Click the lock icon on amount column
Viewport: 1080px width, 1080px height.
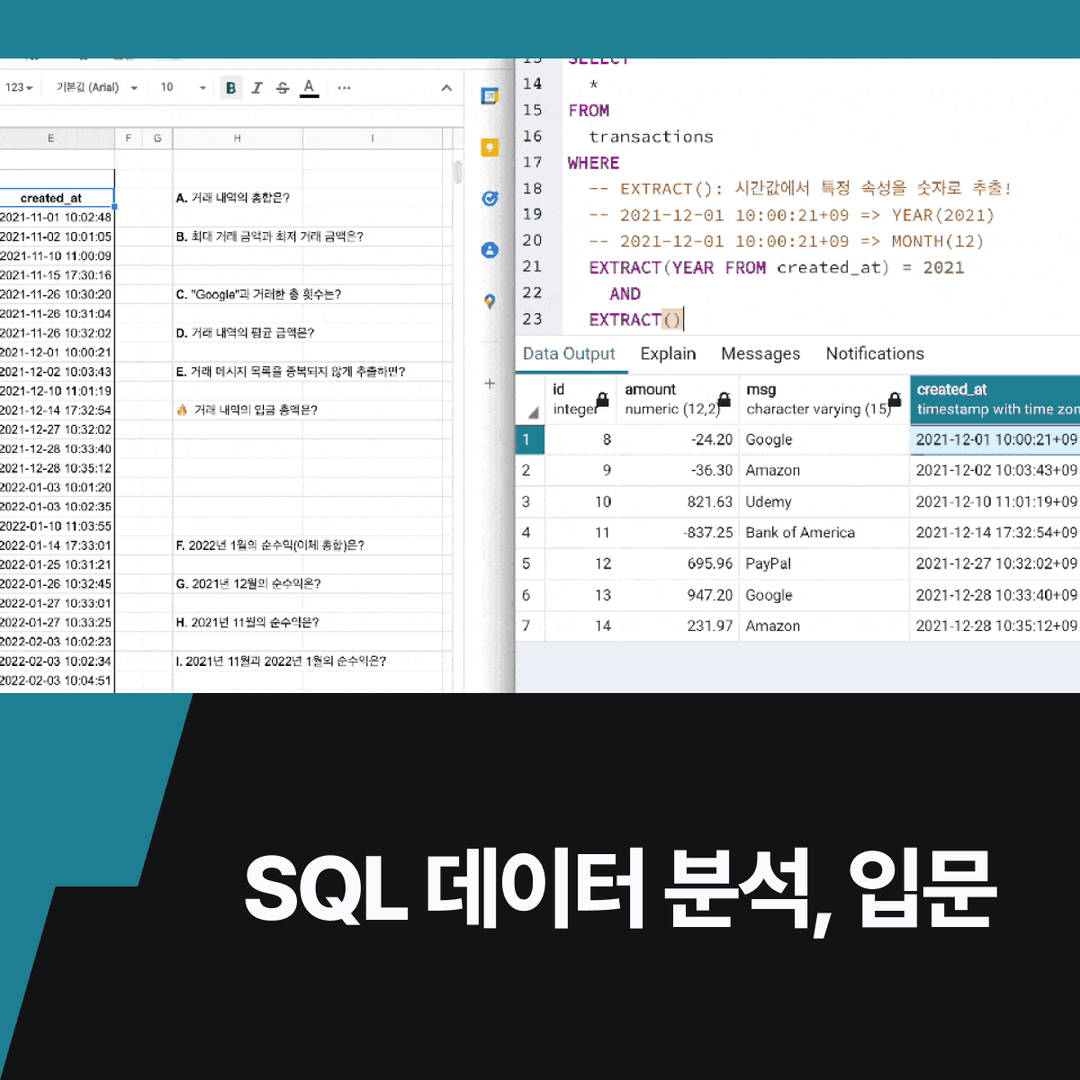[x=724, y=399]
